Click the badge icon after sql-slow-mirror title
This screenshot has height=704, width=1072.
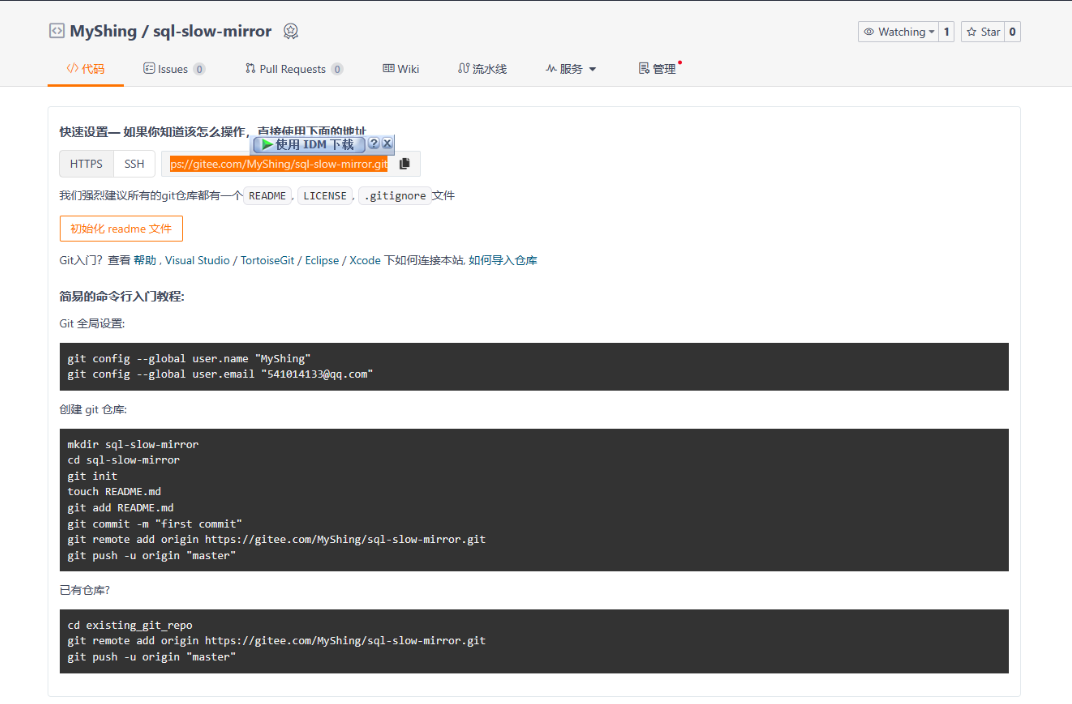290,31
